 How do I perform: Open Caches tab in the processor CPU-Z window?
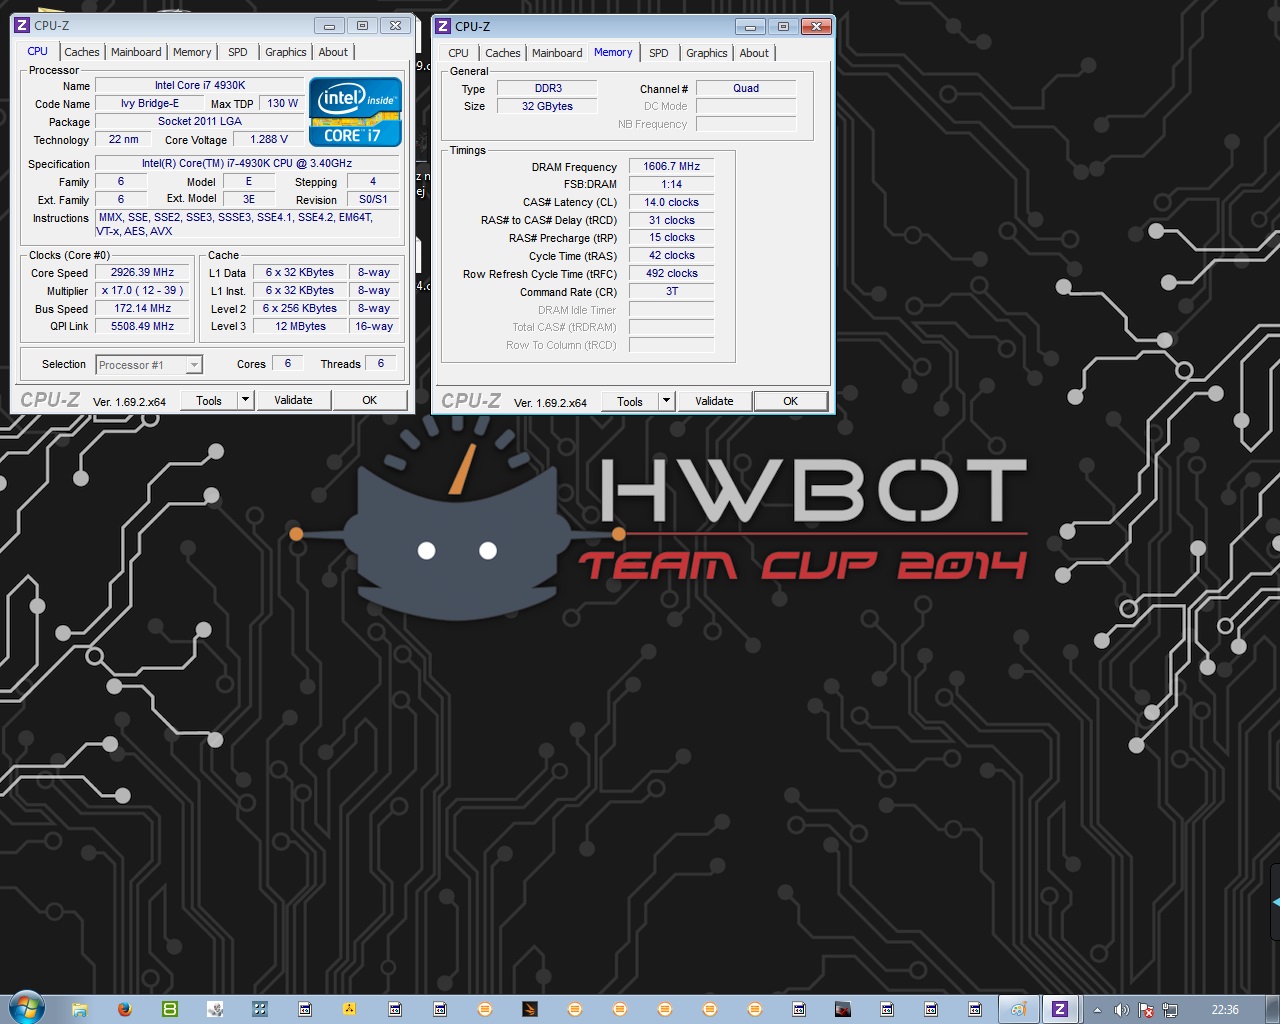tap(82, 52)
